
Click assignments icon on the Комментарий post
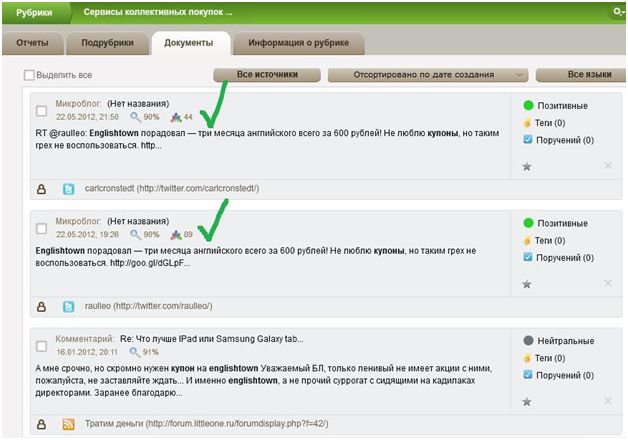pyautogui.click(x=528, y=375)
